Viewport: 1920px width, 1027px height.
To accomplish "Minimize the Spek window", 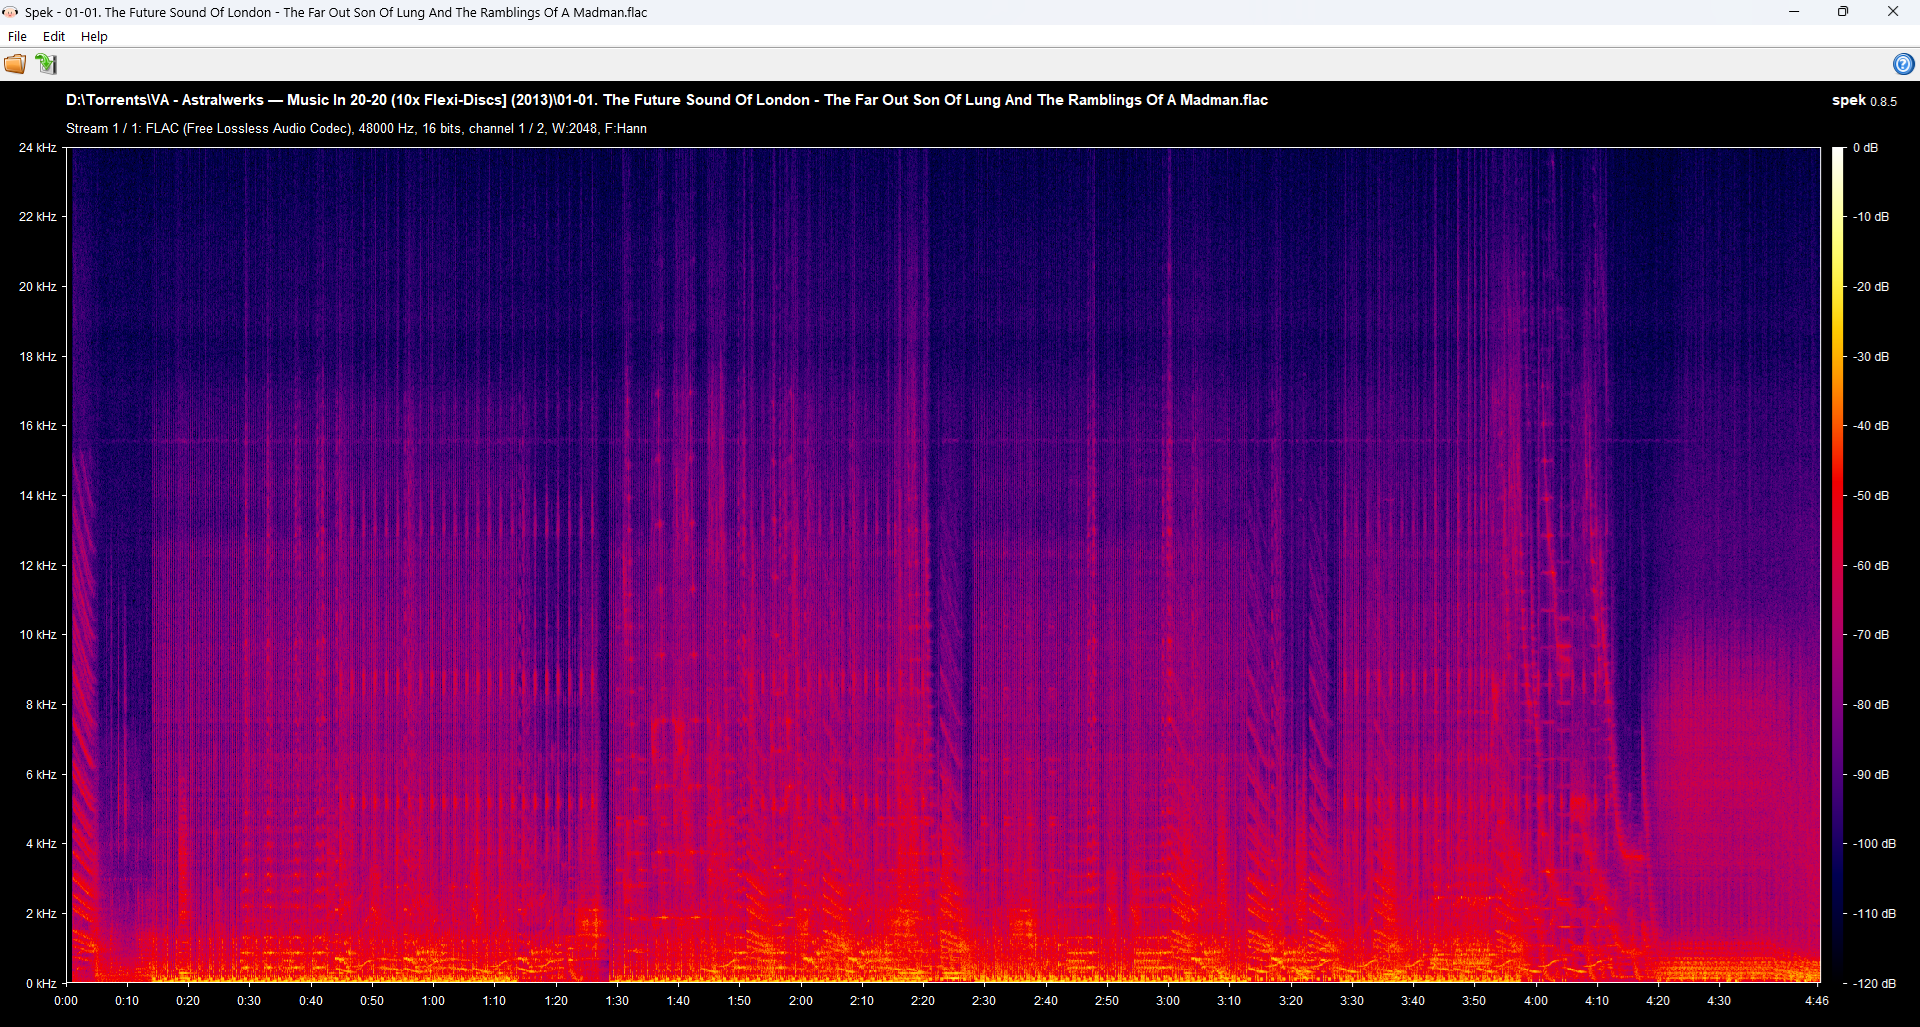I will [1794, 12].
